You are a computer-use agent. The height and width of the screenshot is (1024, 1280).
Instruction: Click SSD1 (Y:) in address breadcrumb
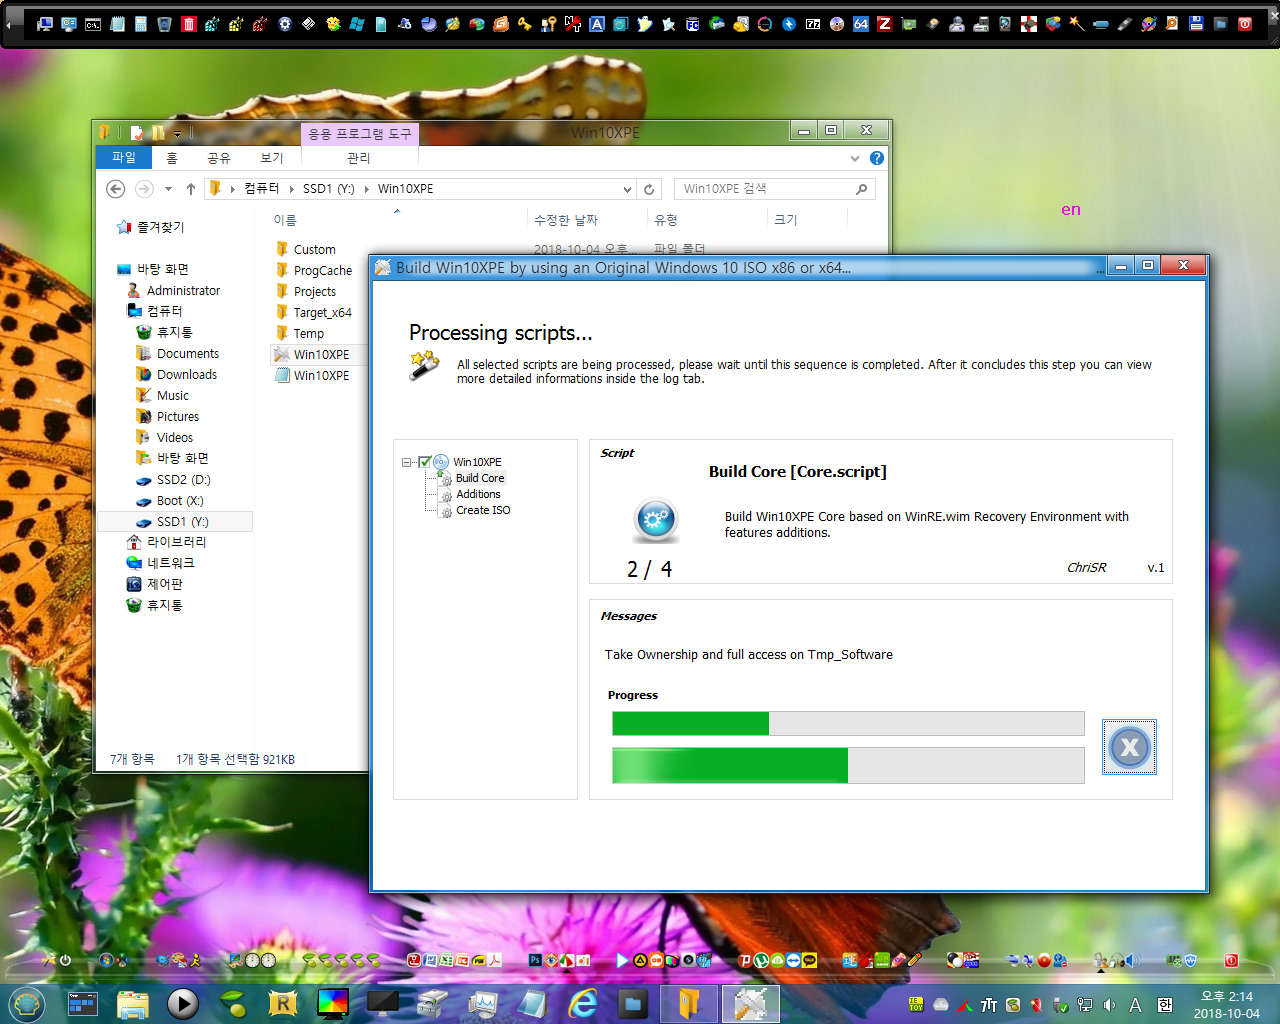(x=328, y=189)
